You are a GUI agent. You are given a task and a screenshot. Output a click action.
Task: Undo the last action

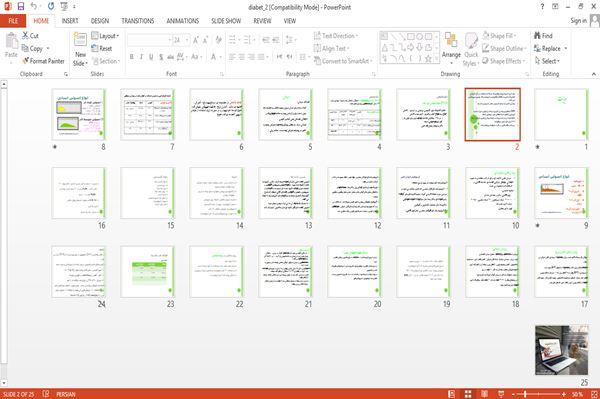(34, 7)
